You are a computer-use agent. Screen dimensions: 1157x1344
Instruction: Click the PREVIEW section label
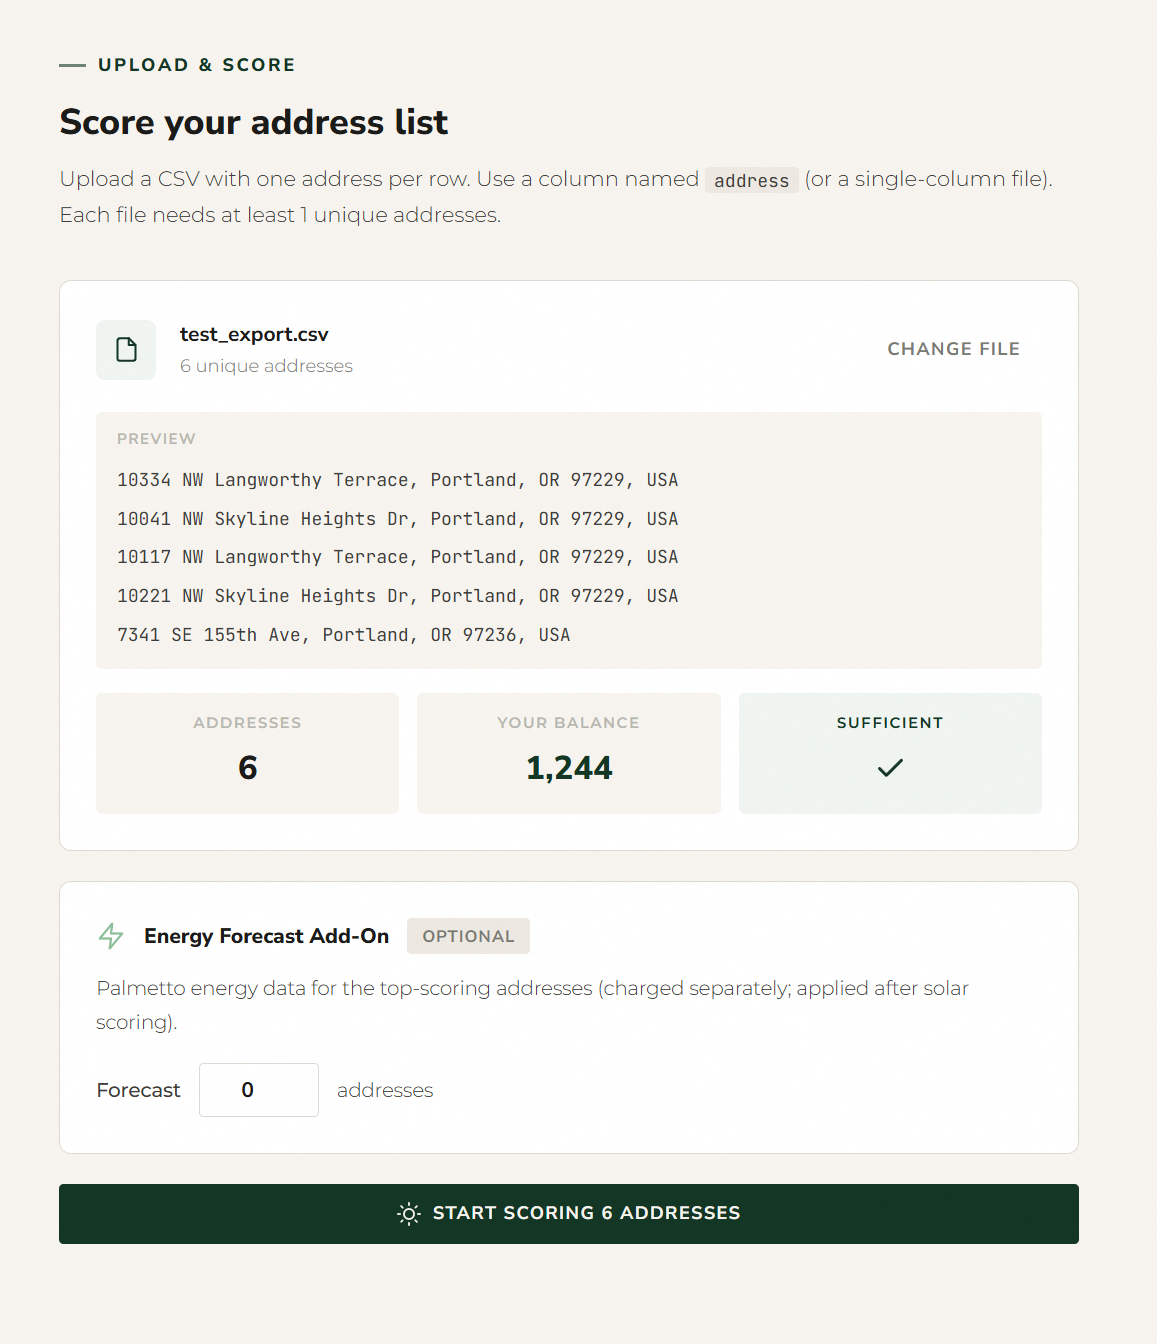156,438
